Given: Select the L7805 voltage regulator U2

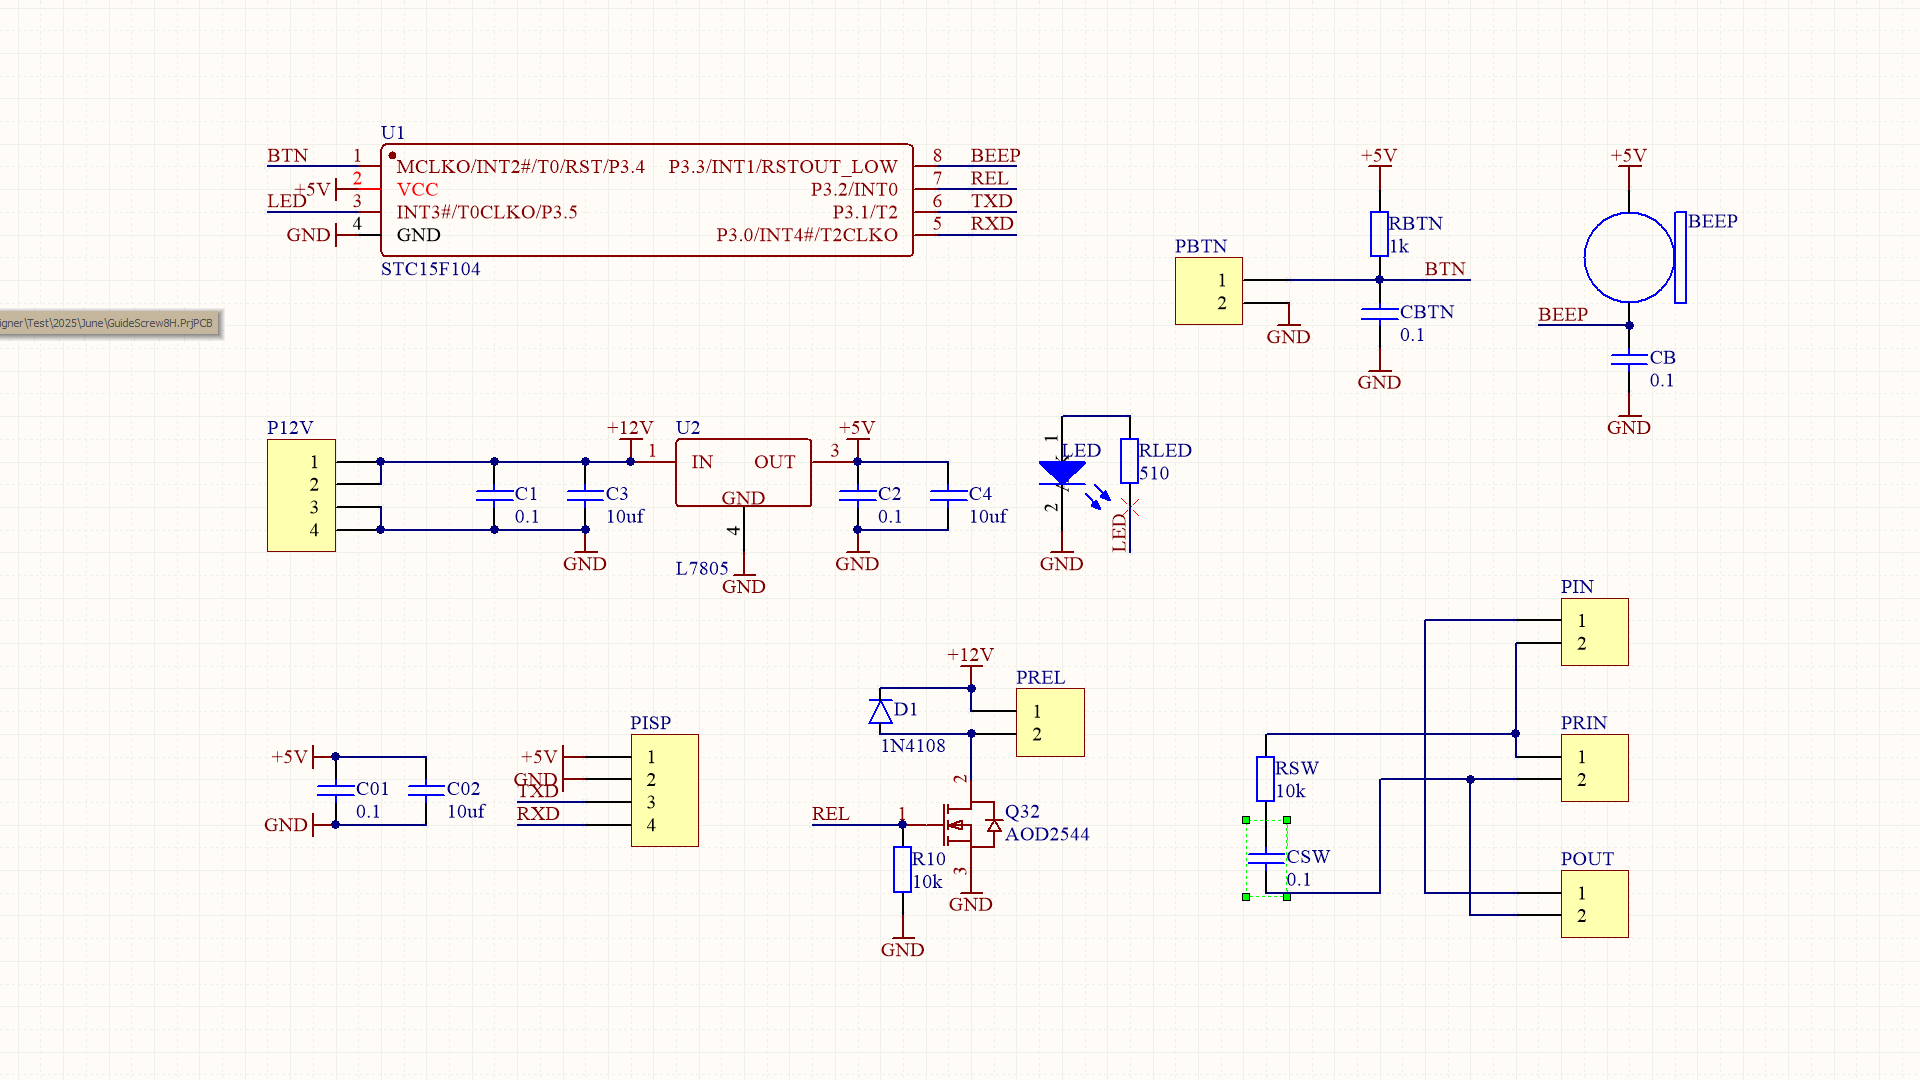Looking at the screenshot, I should coord(742,470).
